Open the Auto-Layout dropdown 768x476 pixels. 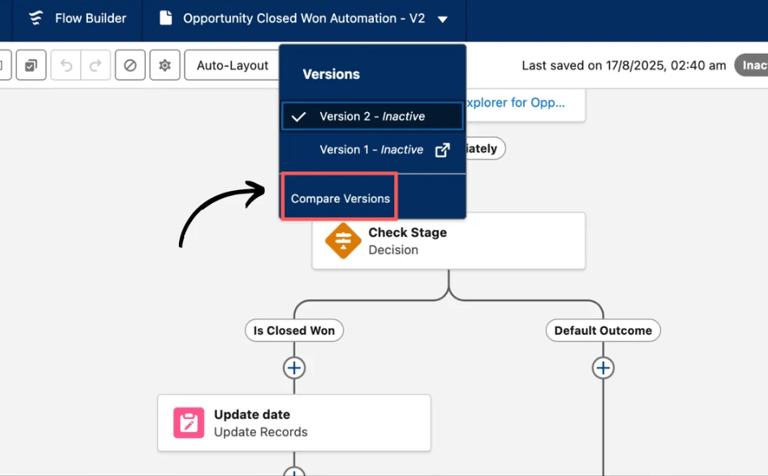click(x=232, y=66)
